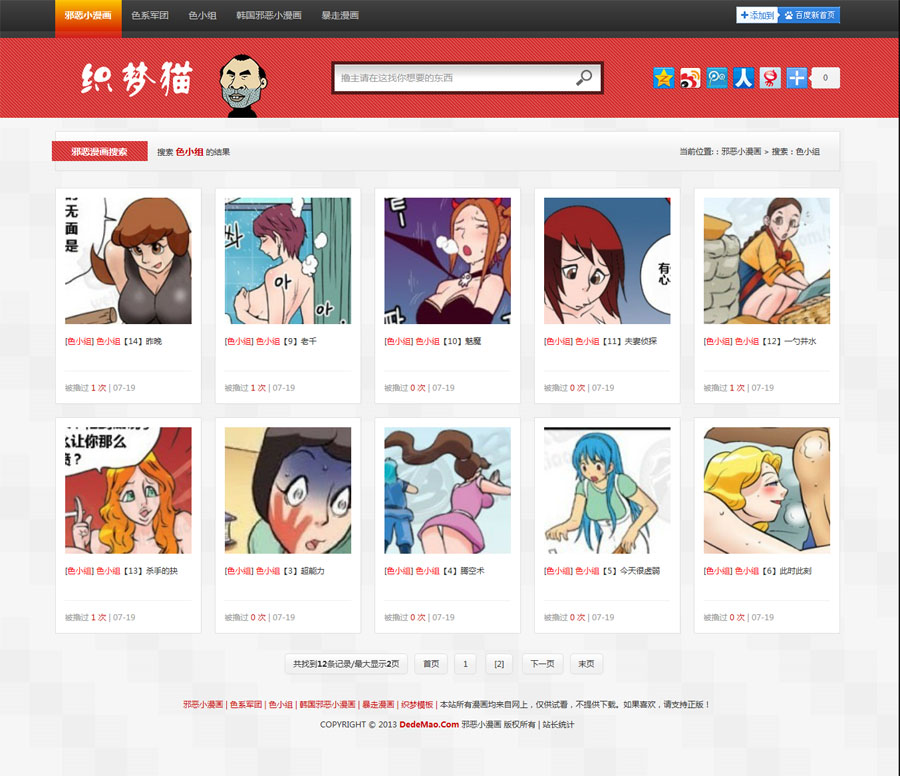Open the 暴走漫画 nav menu item
This screenshot has height=776, width=900.
tap(340, 16)
